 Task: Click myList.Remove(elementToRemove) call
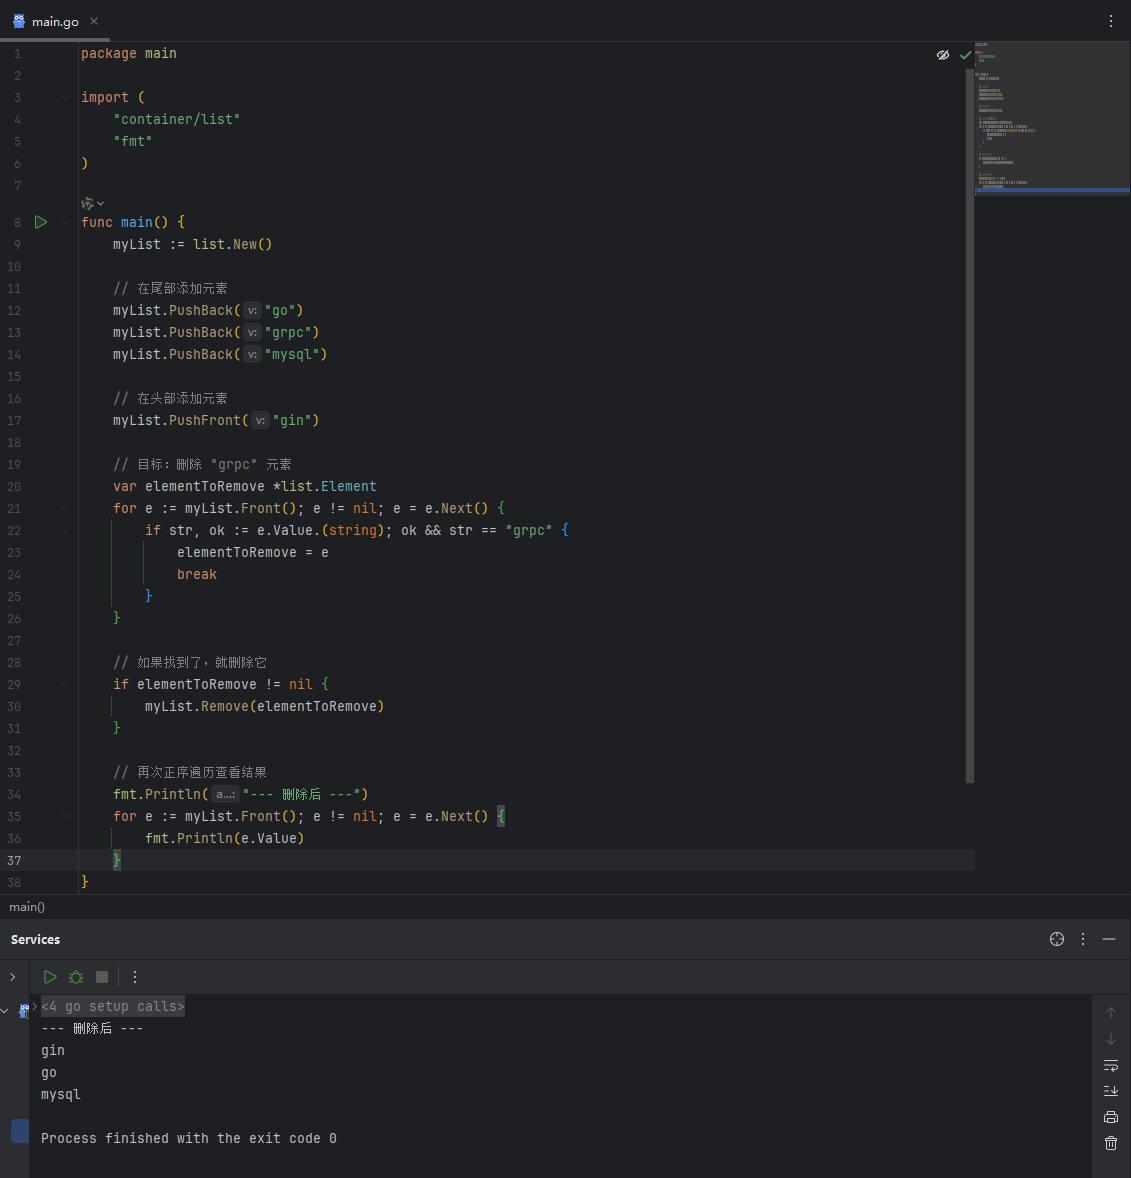(265, 706)
